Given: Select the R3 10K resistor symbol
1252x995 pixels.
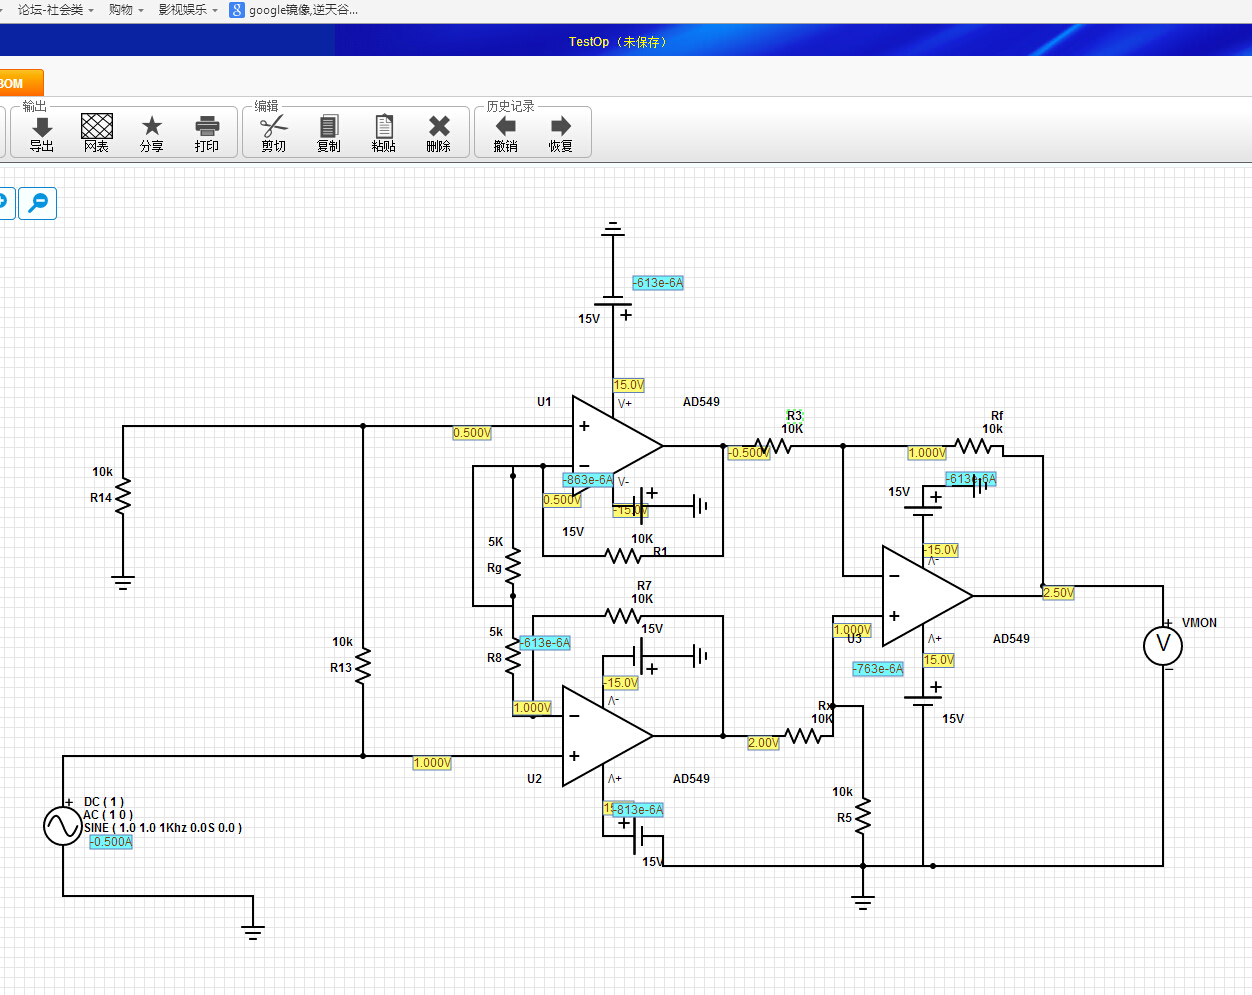Looking at the screenshot, I should [x=773, y=446].
